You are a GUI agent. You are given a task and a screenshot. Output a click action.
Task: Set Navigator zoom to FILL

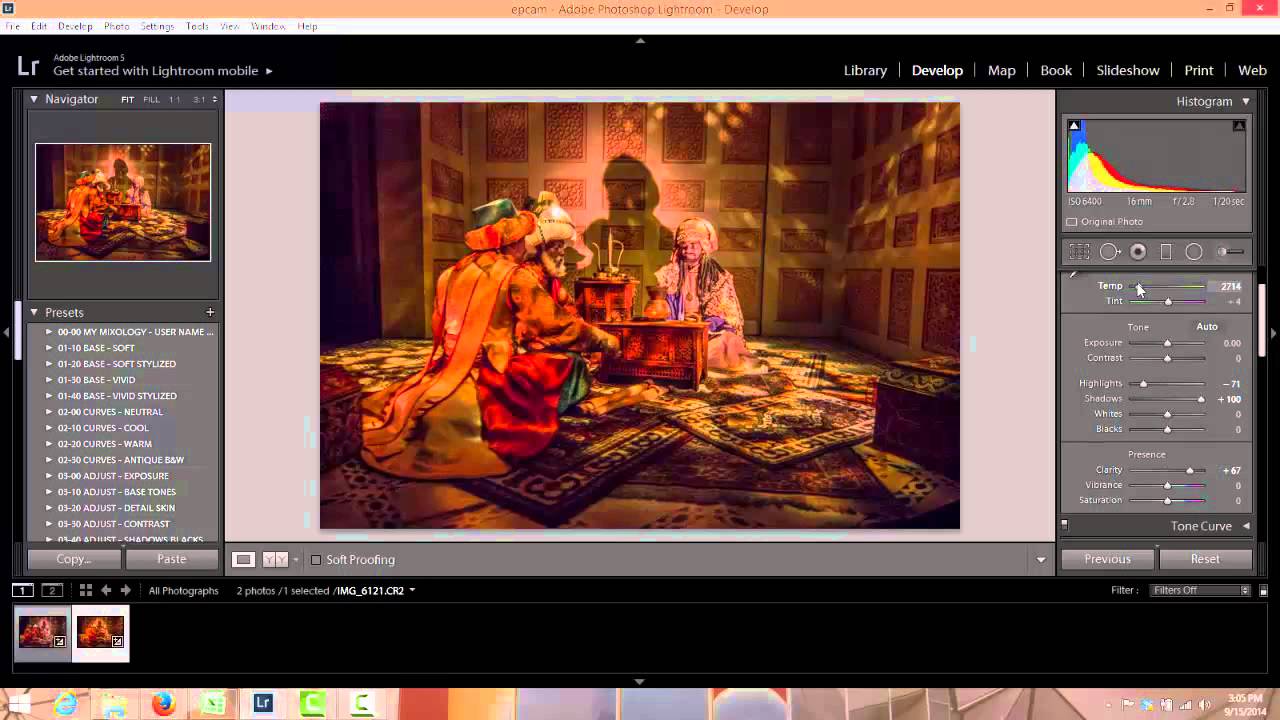pyautogui.click(x=151, y=100)
